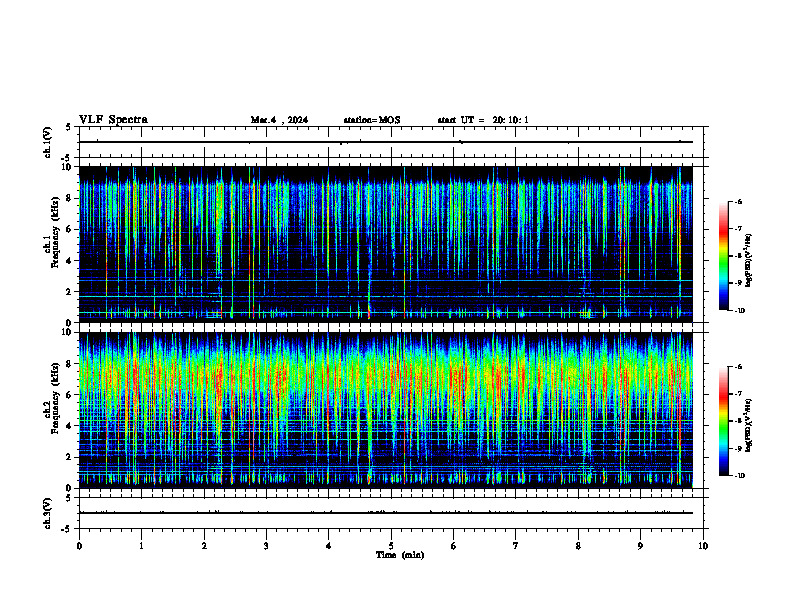Screen dimensions: 792x612
Task: Click the "-6" label on ch.2 color scale
Action: [x=738, y=367]
